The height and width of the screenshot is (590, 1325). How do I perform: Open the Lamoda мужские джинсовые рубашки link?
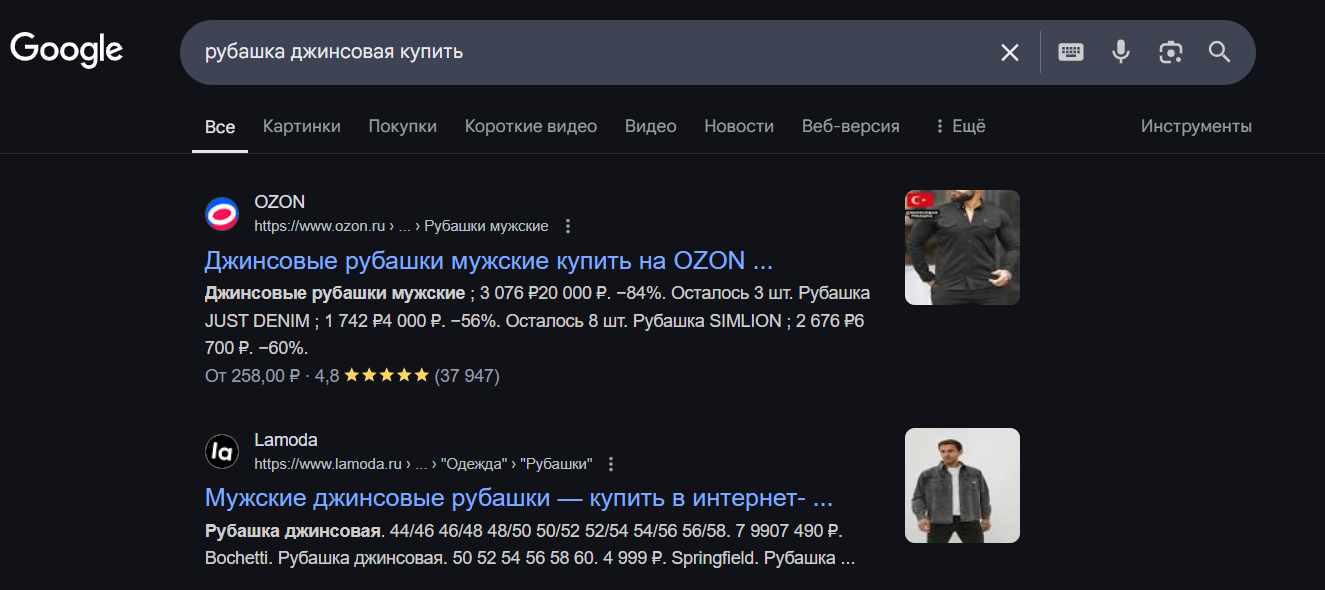click(x=518, y=498)
